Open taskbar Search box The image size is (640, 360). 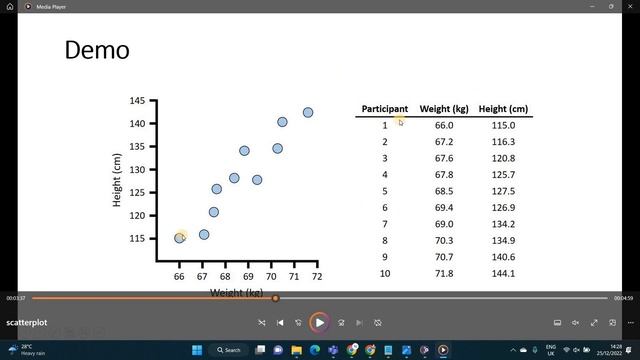tap(229, 350)
